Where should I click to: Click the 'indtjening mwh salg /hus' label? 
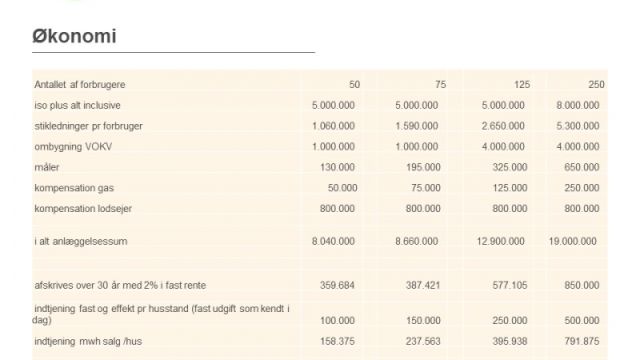click(x=88, y=341)
